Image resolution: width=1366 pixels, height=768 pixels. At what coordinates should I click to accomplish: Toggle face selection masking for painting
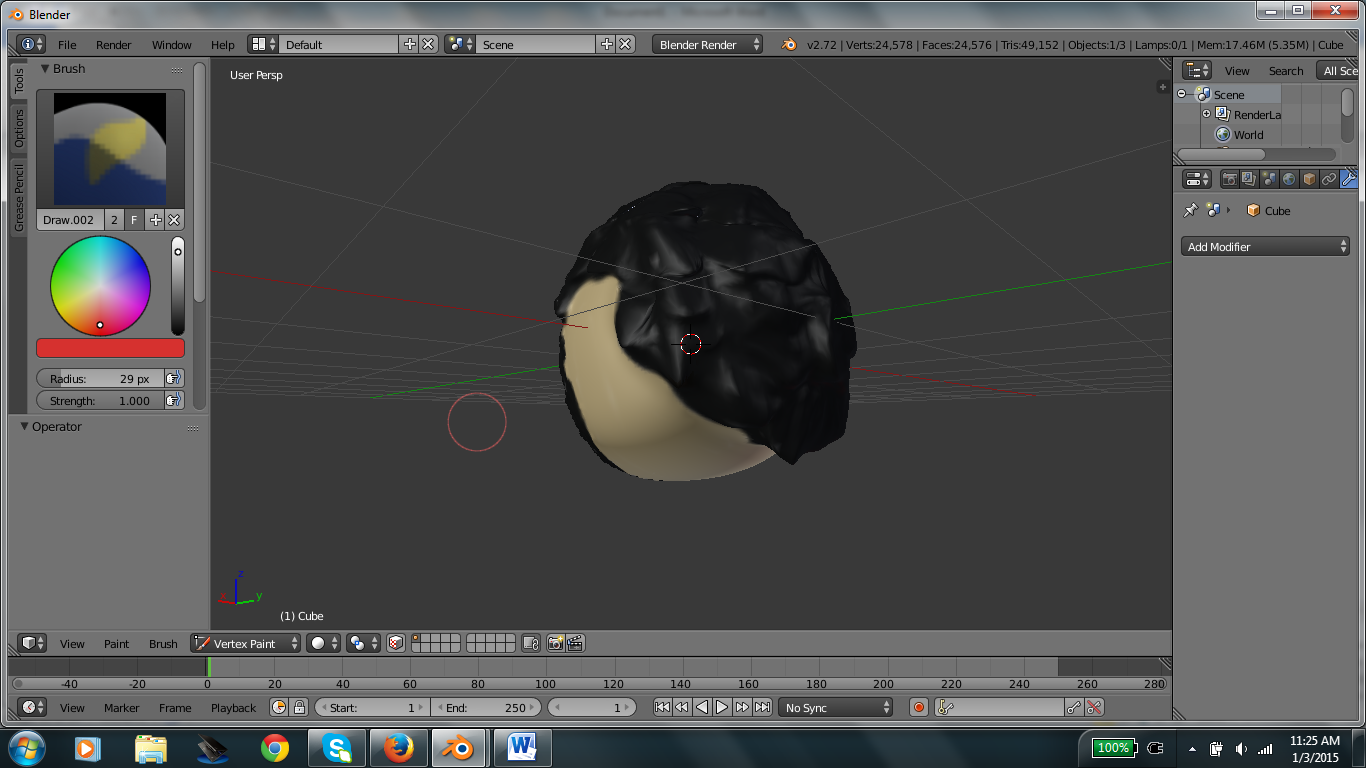pos(396,643)
